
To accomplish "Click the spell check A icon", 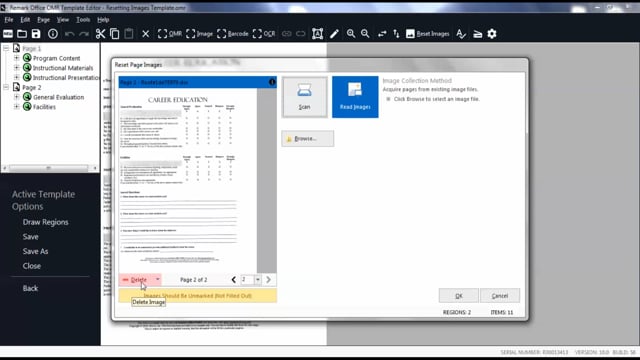I will 461,34.
